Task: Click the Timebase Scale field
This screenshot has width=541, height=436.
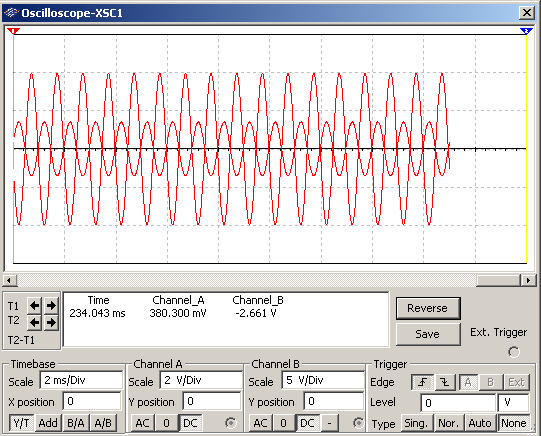Action: tap(81, 380)
